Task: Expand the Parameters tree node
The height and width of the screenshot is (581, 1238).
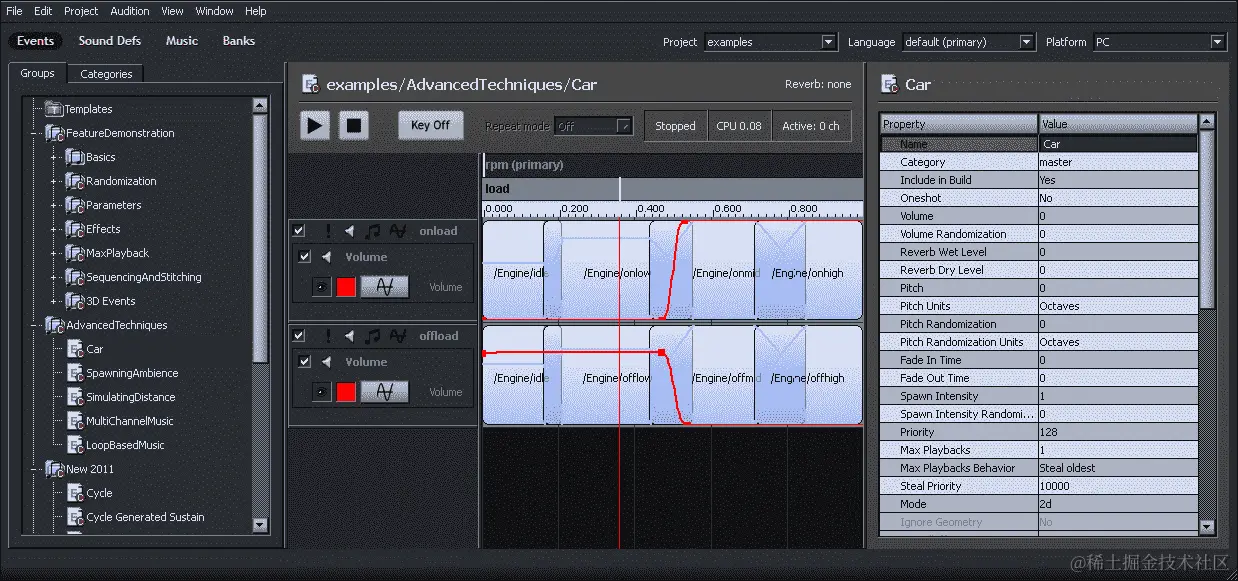Action: tap(54, 205)
